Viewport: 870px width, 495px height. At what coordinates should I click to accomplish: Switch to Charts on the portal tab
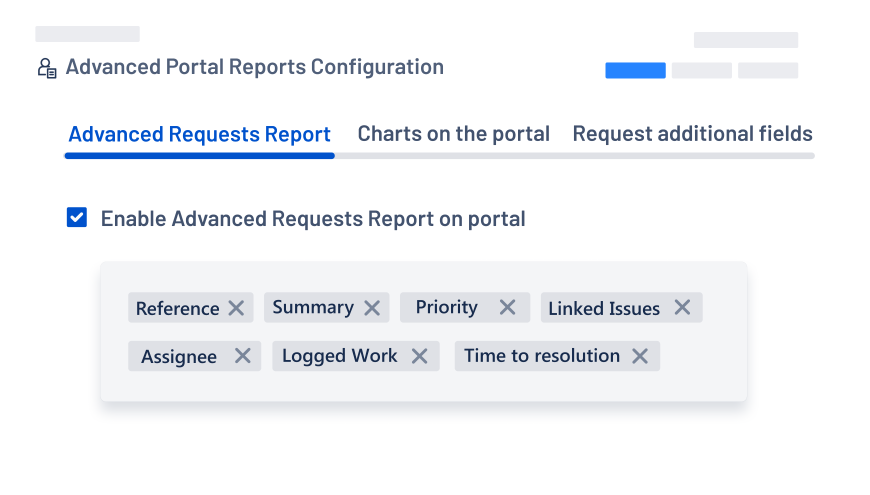point(453,134)
